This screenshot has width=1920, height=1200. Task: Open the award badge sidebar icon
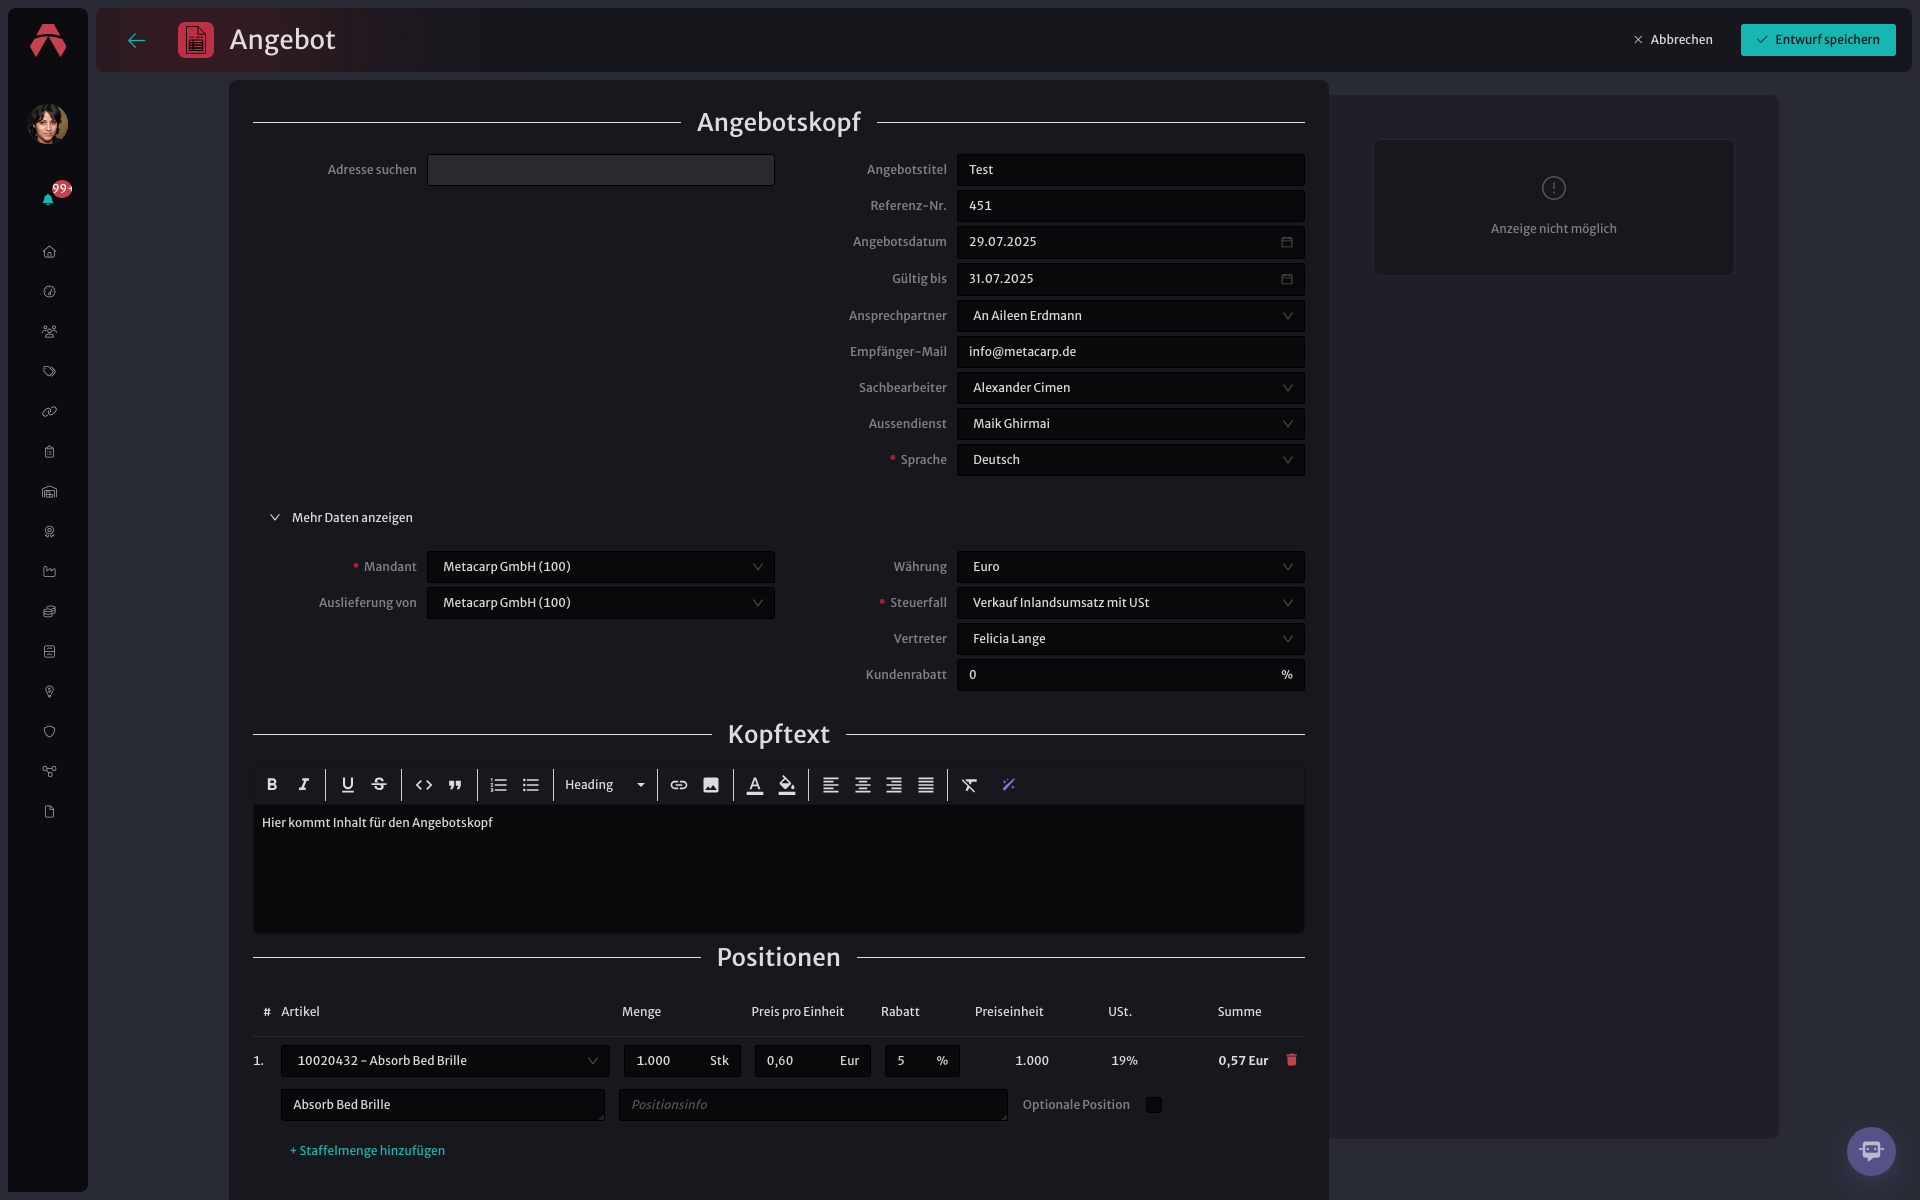point(49,532)
